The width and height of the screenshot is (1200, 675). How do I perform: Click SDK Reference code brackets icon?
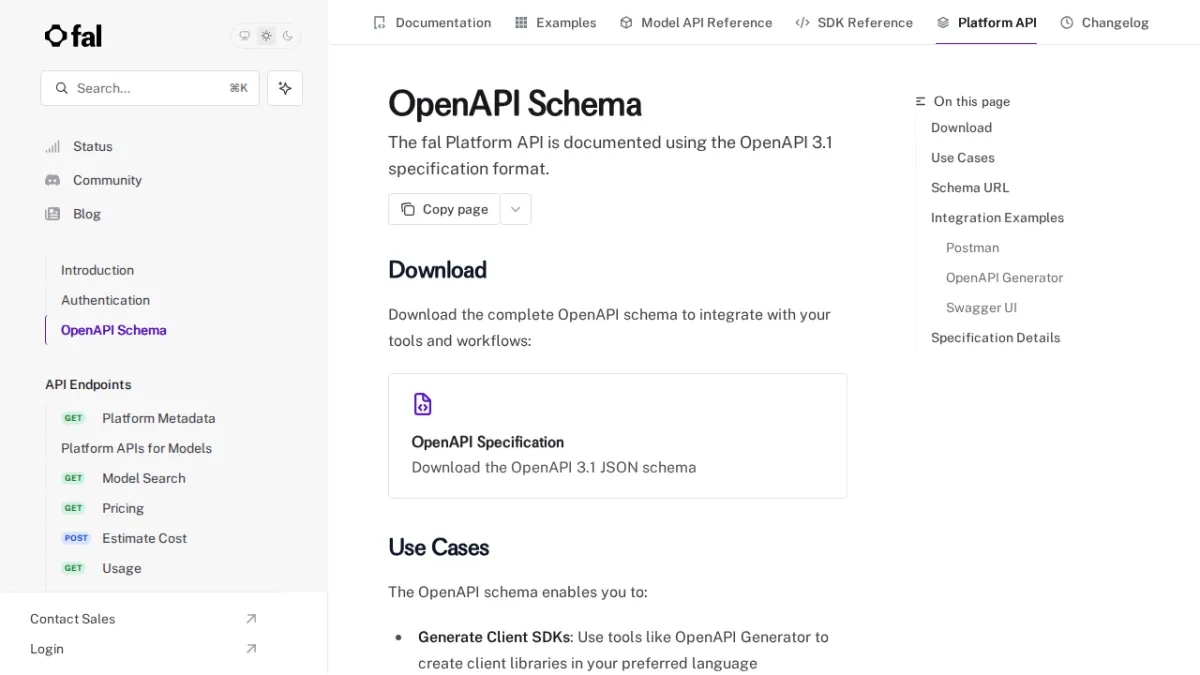[802, 22]
